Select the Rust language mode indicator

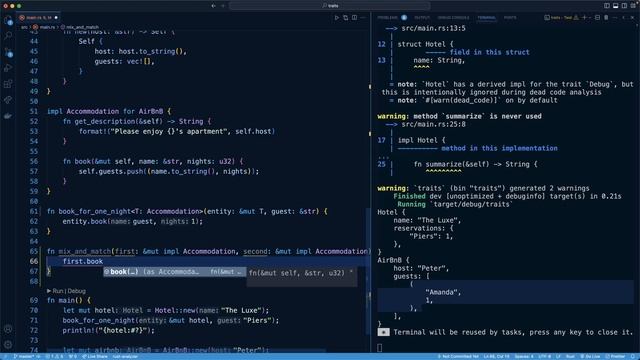570,356
